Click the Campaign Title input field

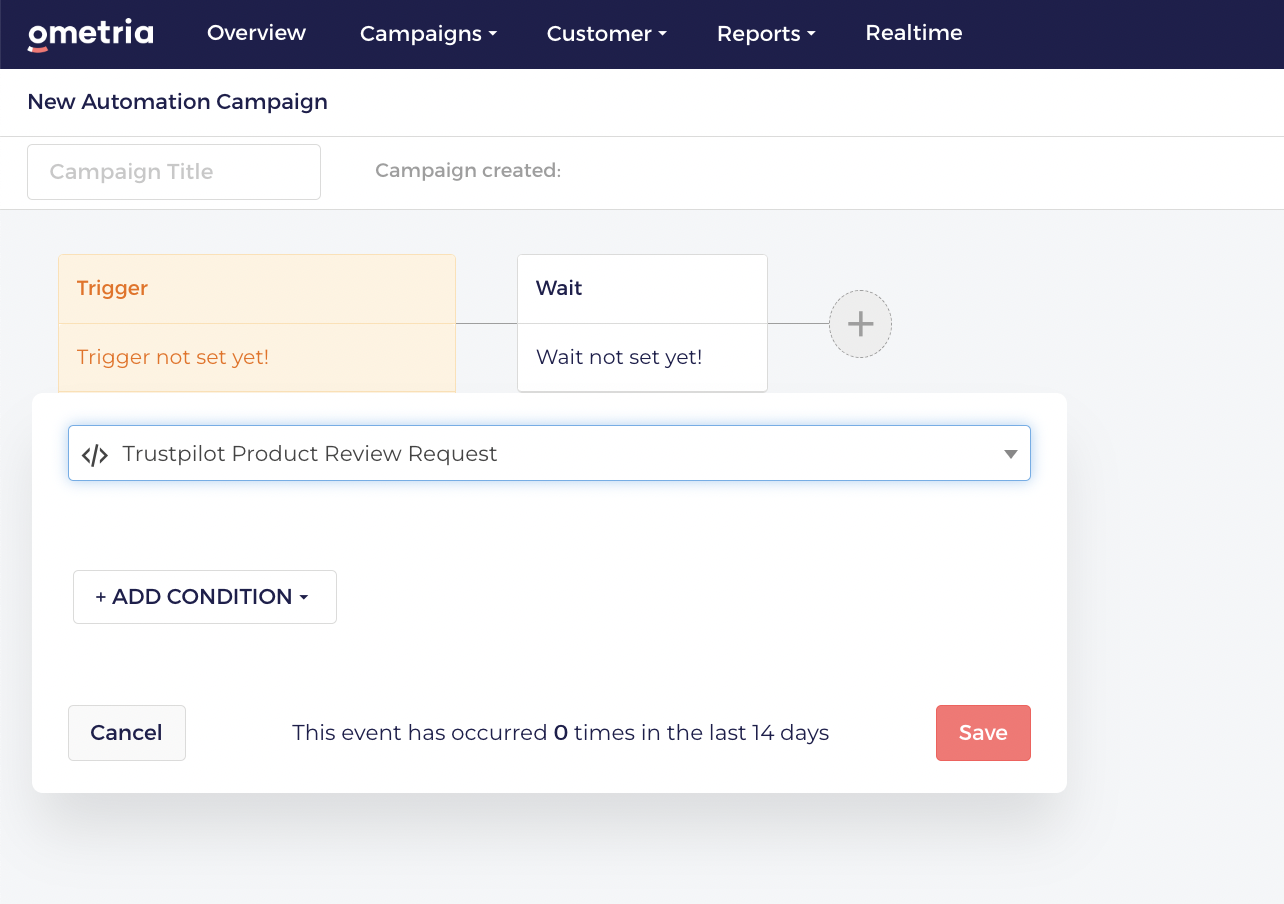coord(173,171)
